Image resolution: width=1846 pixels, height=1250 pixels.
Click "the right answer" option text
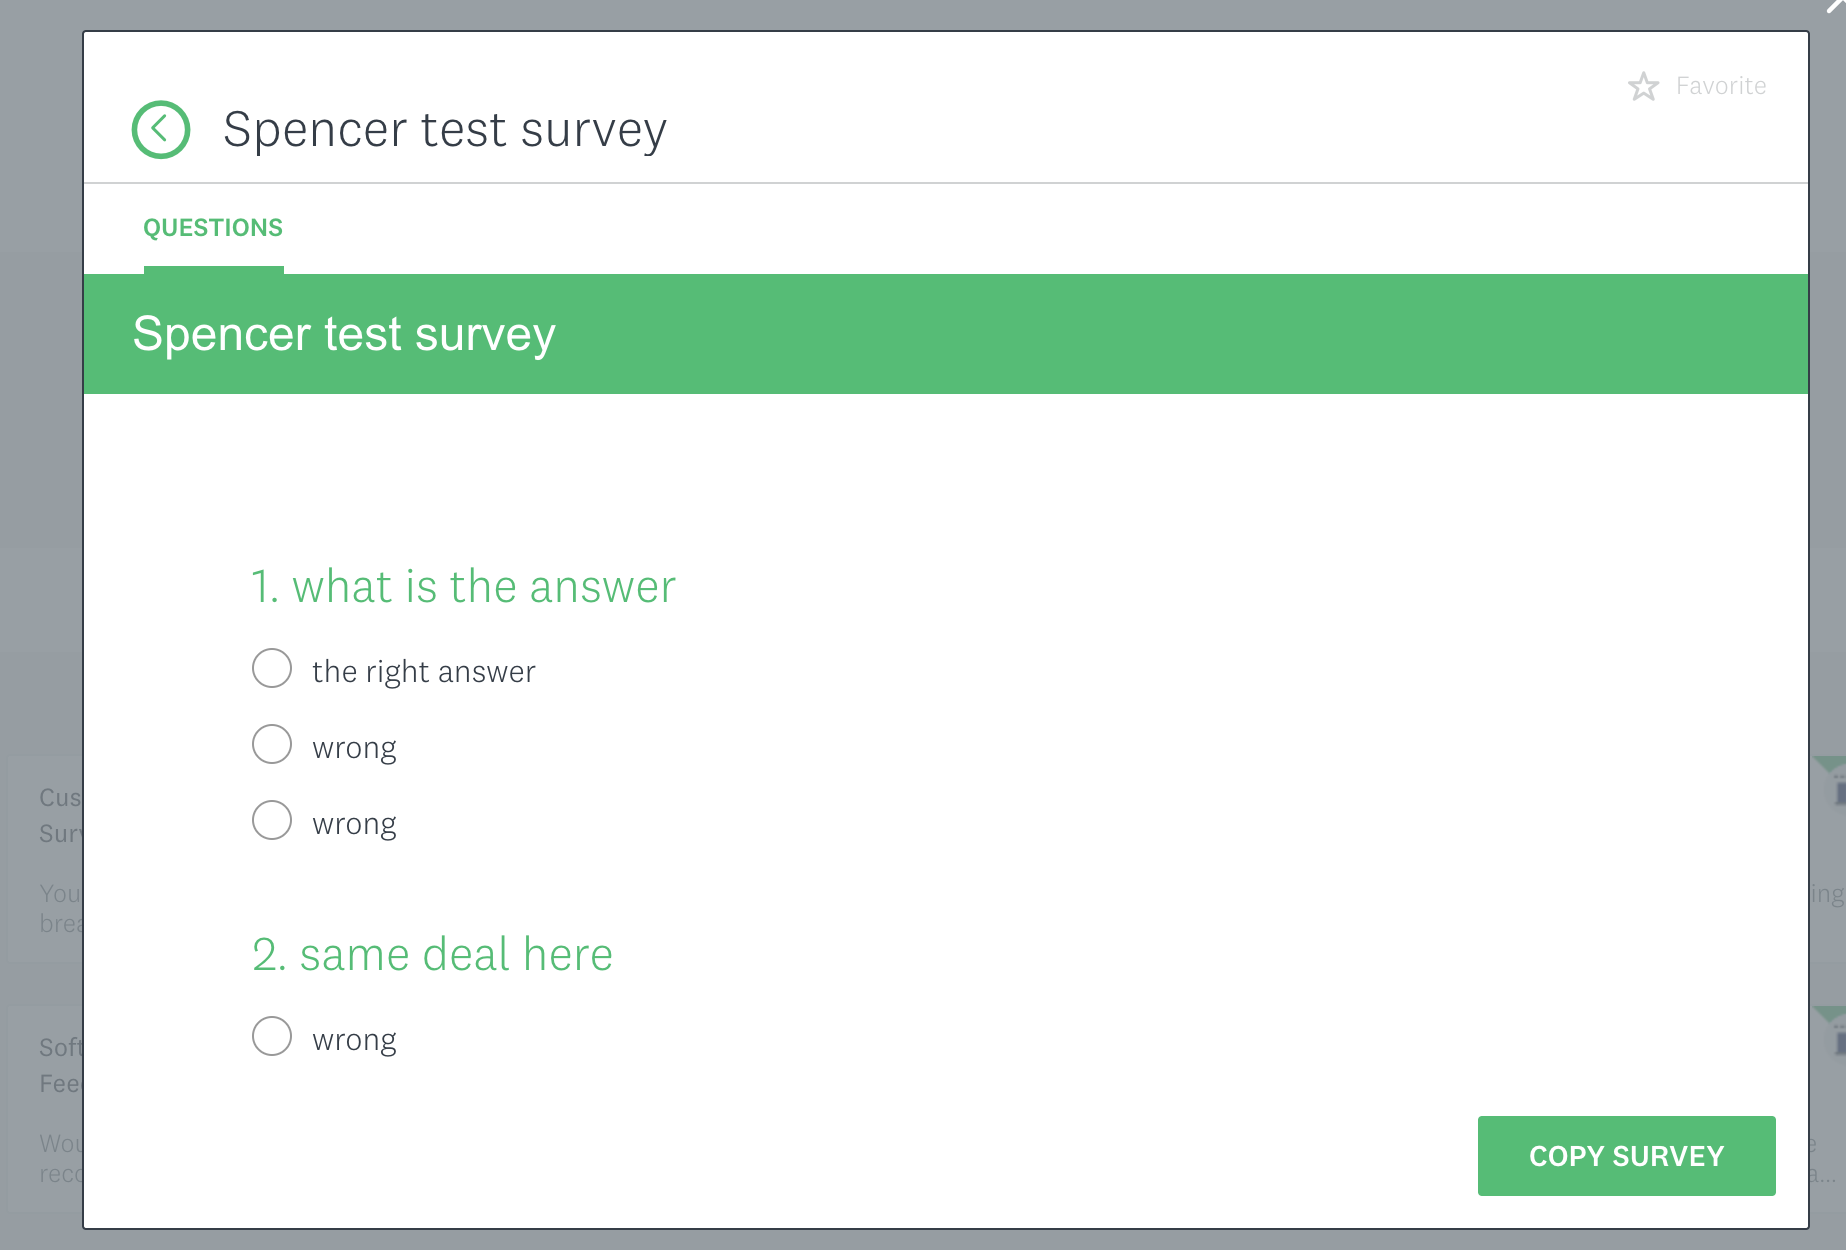(x=424, y=671)
